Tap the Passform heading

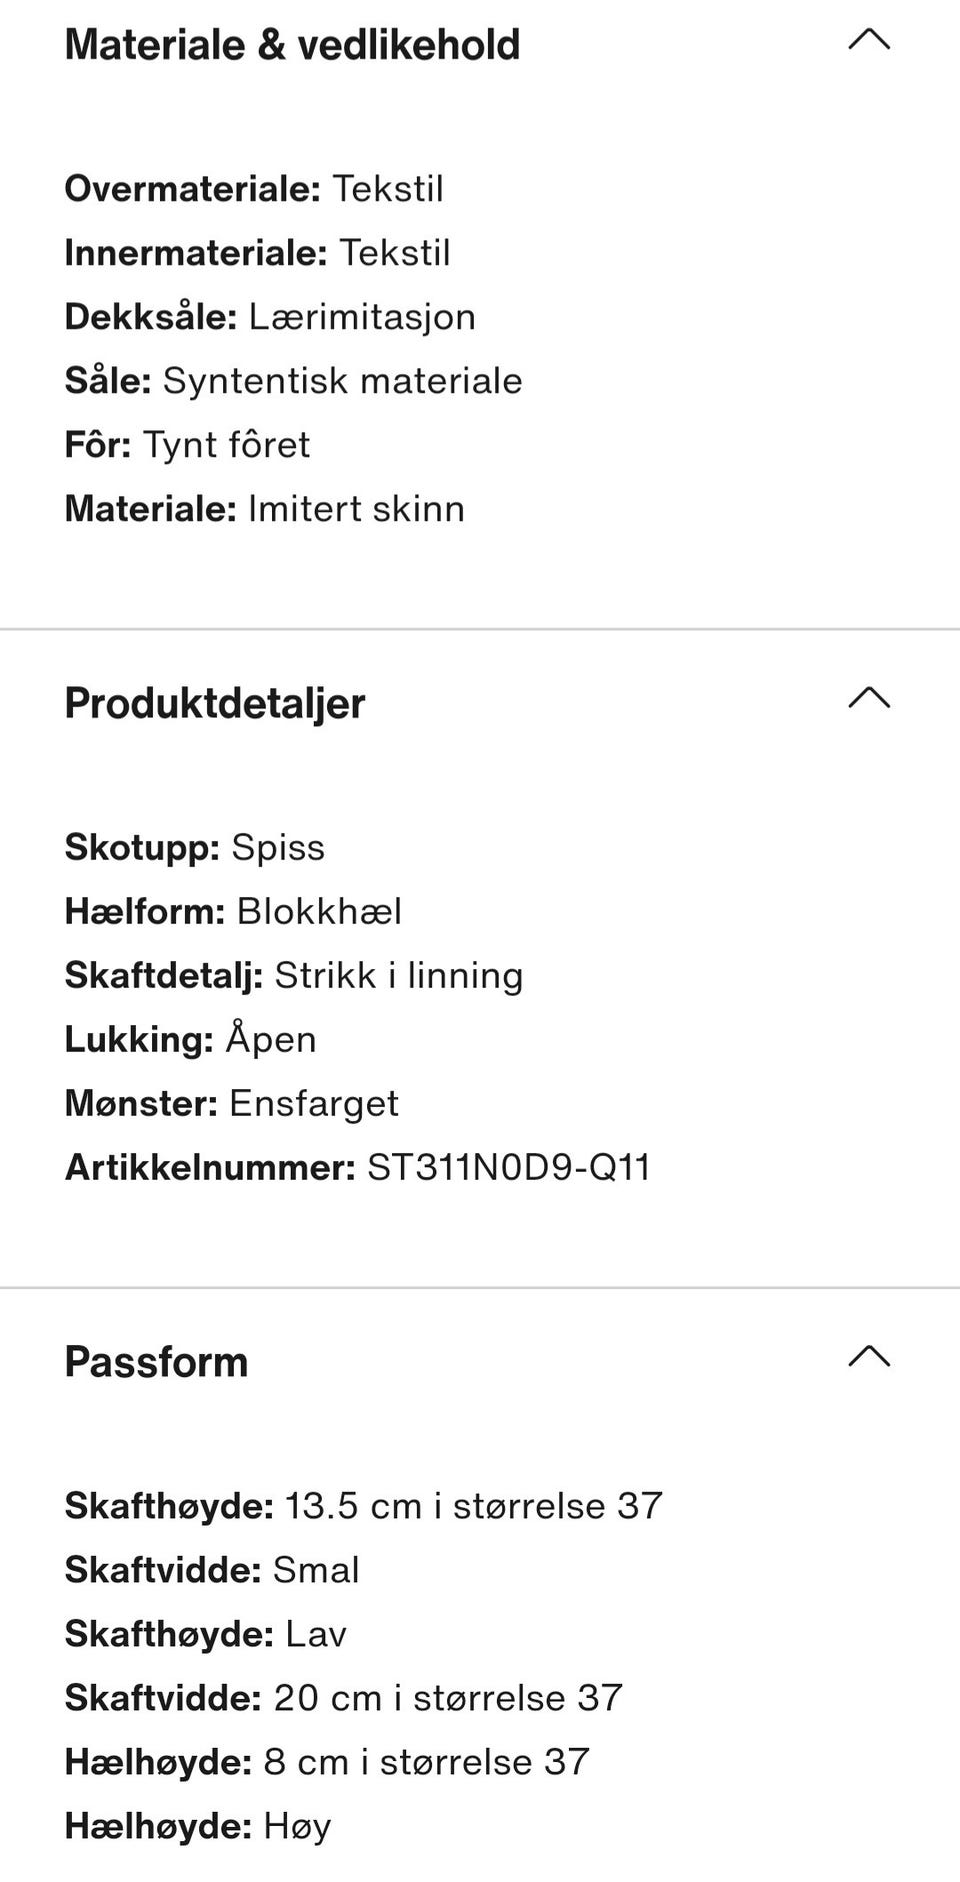(156, 1362)
